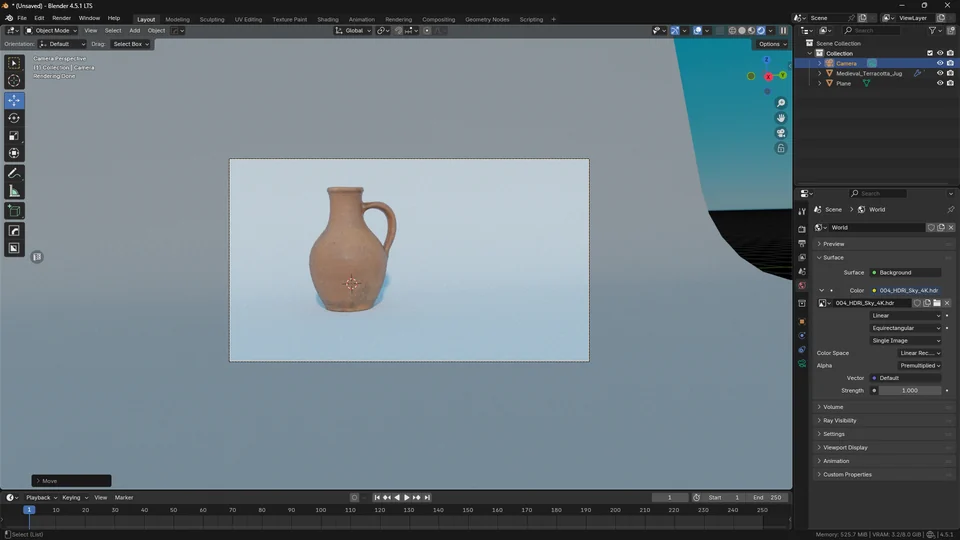Select the Add Cube tool
Viewport: 960px width, 540px height.
click(x=14, y=211)
